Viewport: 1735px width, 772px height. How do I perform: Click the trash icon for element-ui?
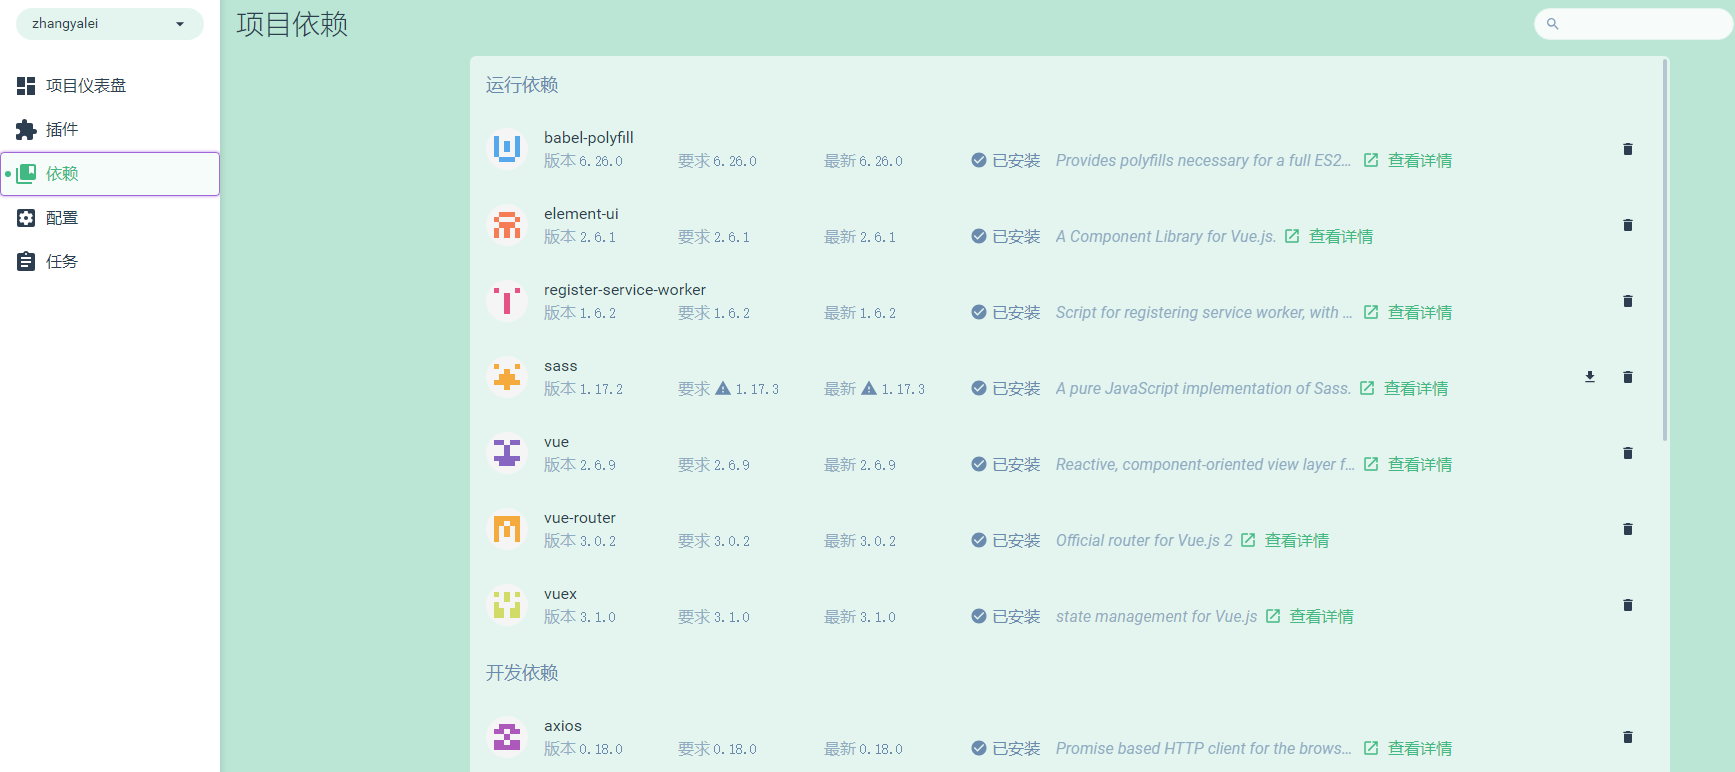pyautogui.click(x=1627, y=225)
